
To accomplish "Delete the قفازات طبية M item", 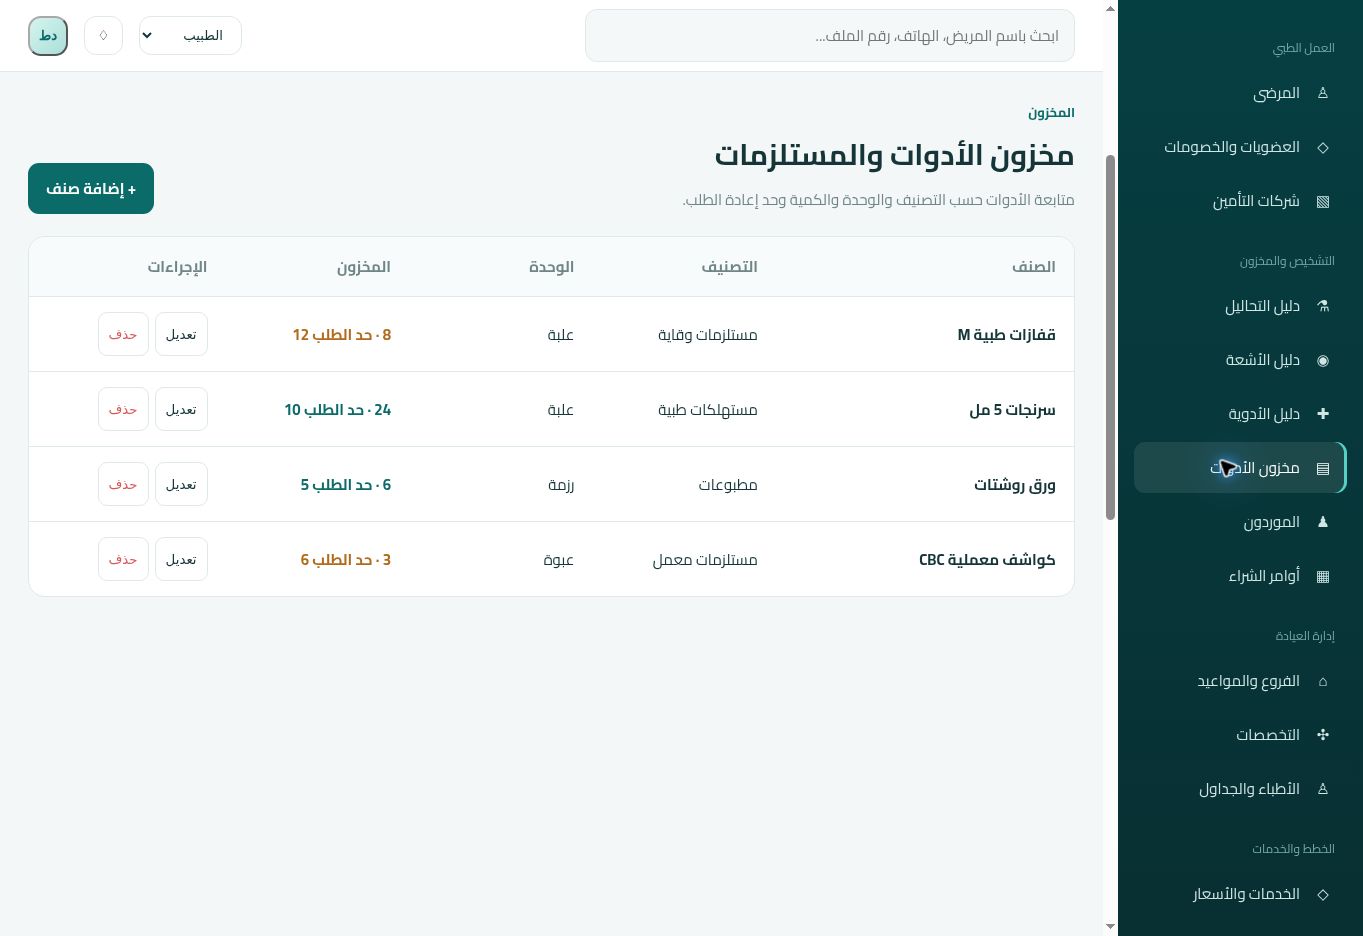I will [x=123, y=334].
